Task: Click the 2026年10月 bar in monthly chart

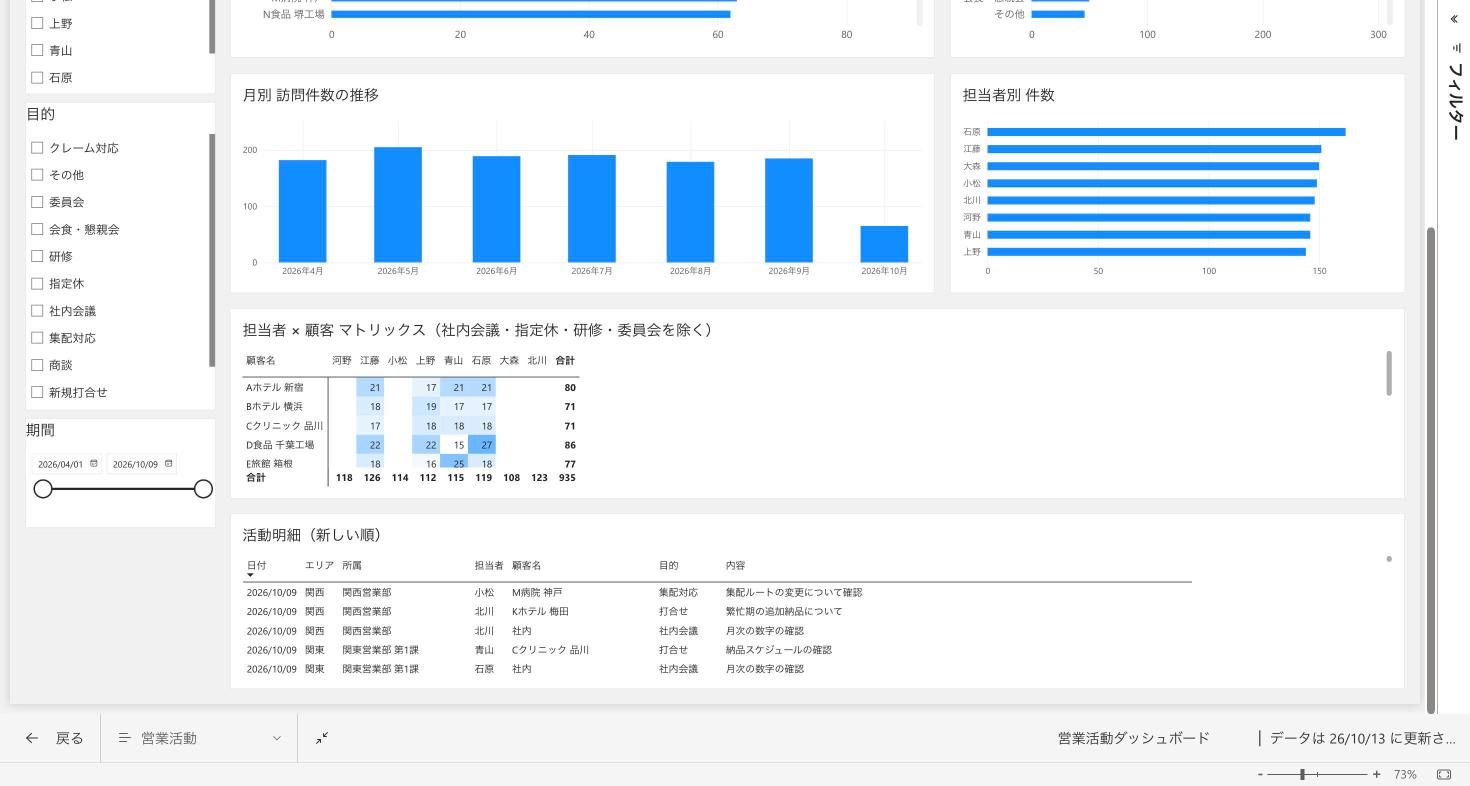Action: pyautogui.click(x=884, y=244)
